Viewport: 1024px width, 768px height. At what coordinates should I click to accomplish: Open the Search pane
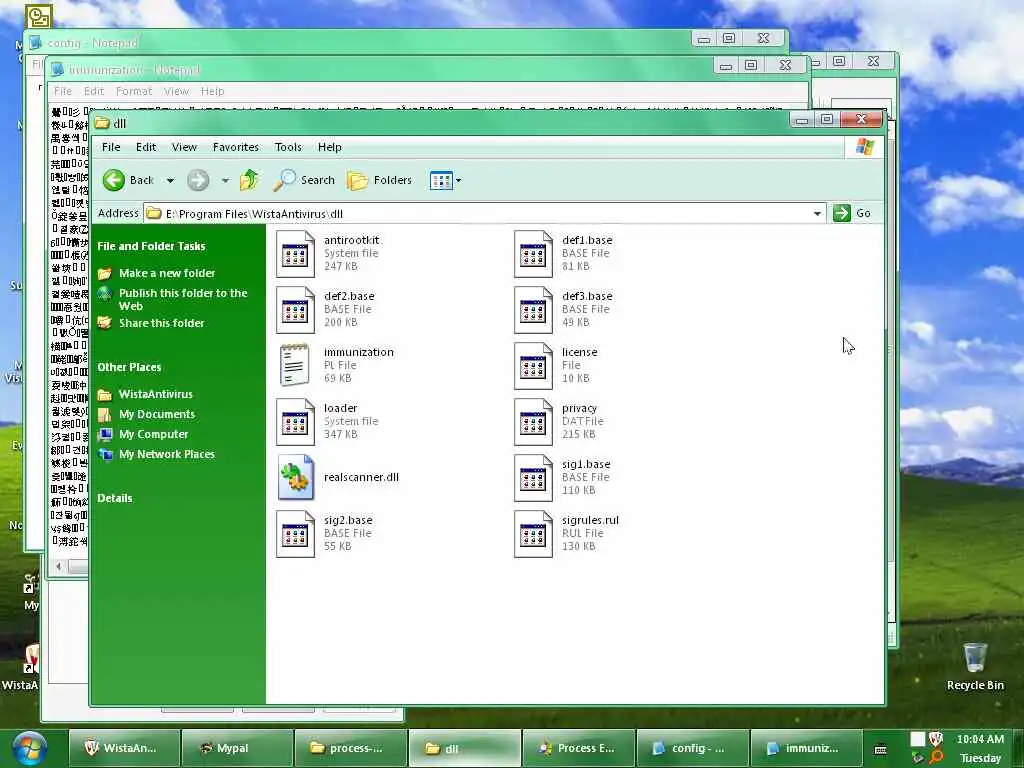click(304, 180)
